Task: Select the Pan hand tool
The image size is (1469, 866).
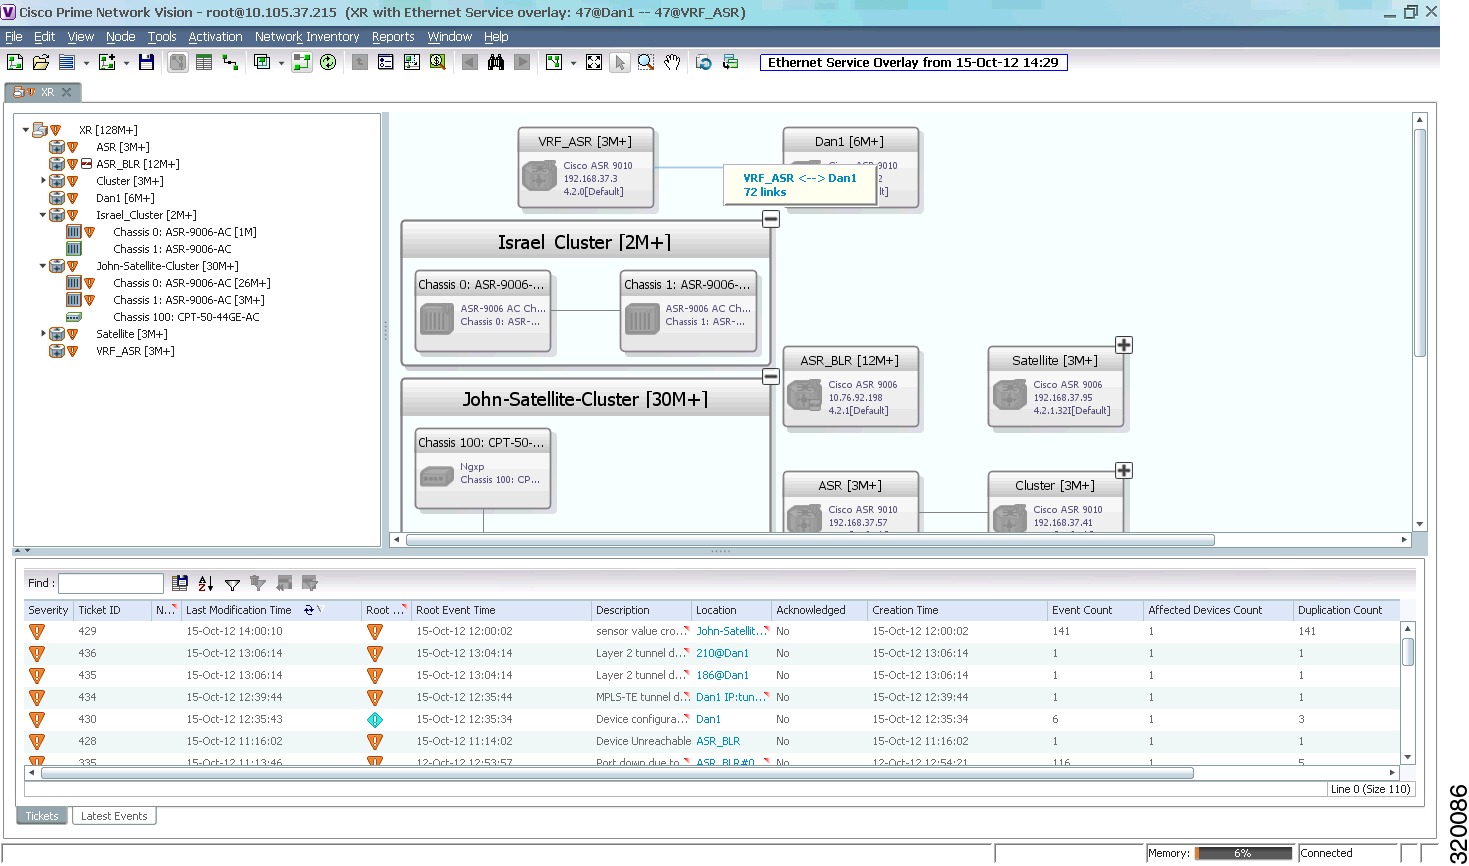Action: (672, 62)
